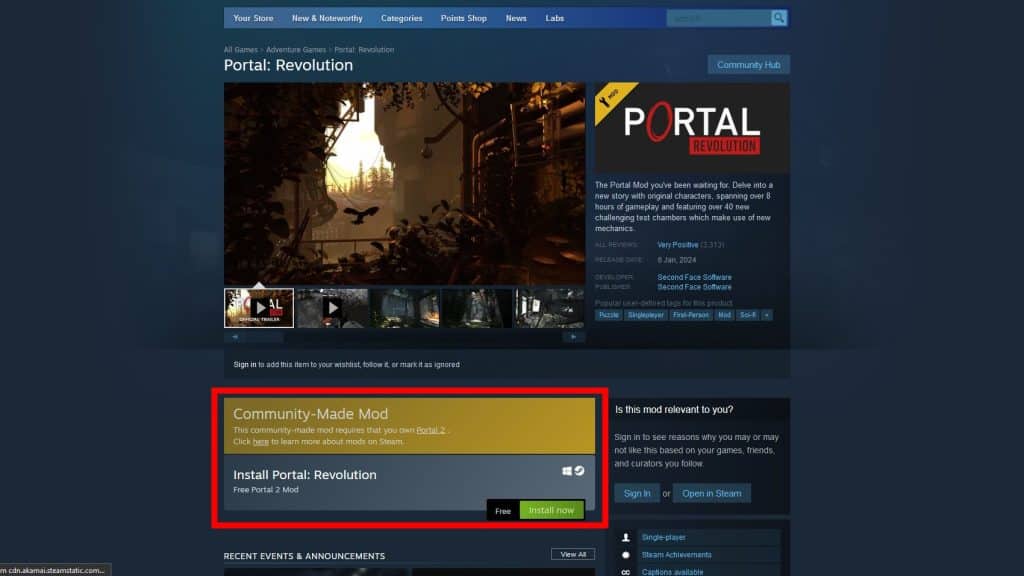Open Very Positive reviews link
Viewport: 1024px width, 576px height.
(678, 245)
